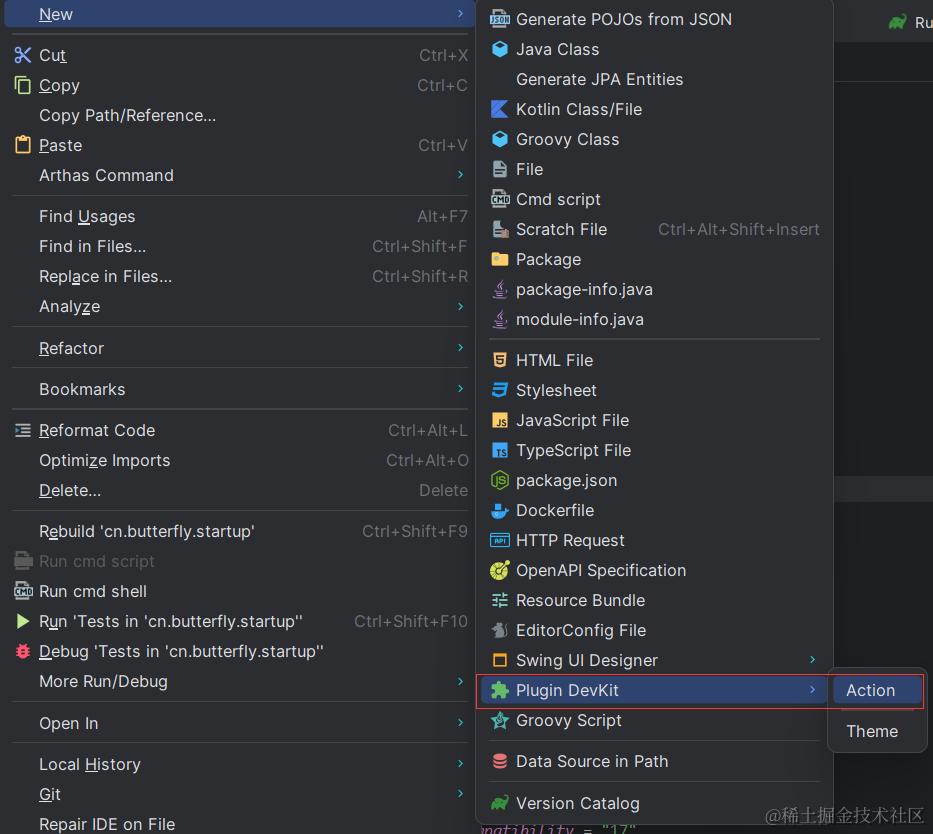The width and height of the screenshot is (933, 834).
Task: Click the Data Source in Path icon
Action: point(500,761)
